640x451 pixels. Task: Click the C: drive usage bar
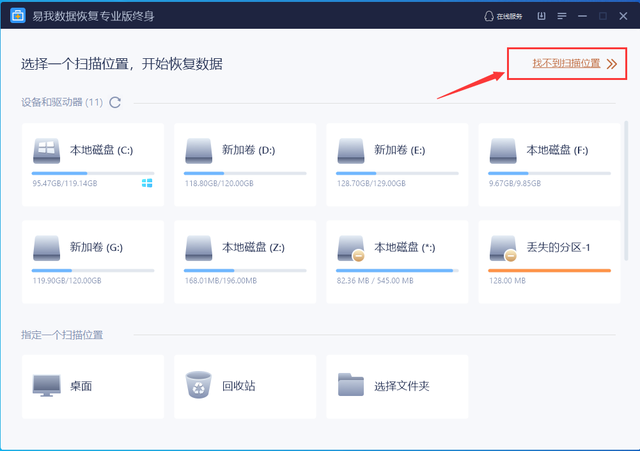tap(93, 173)
